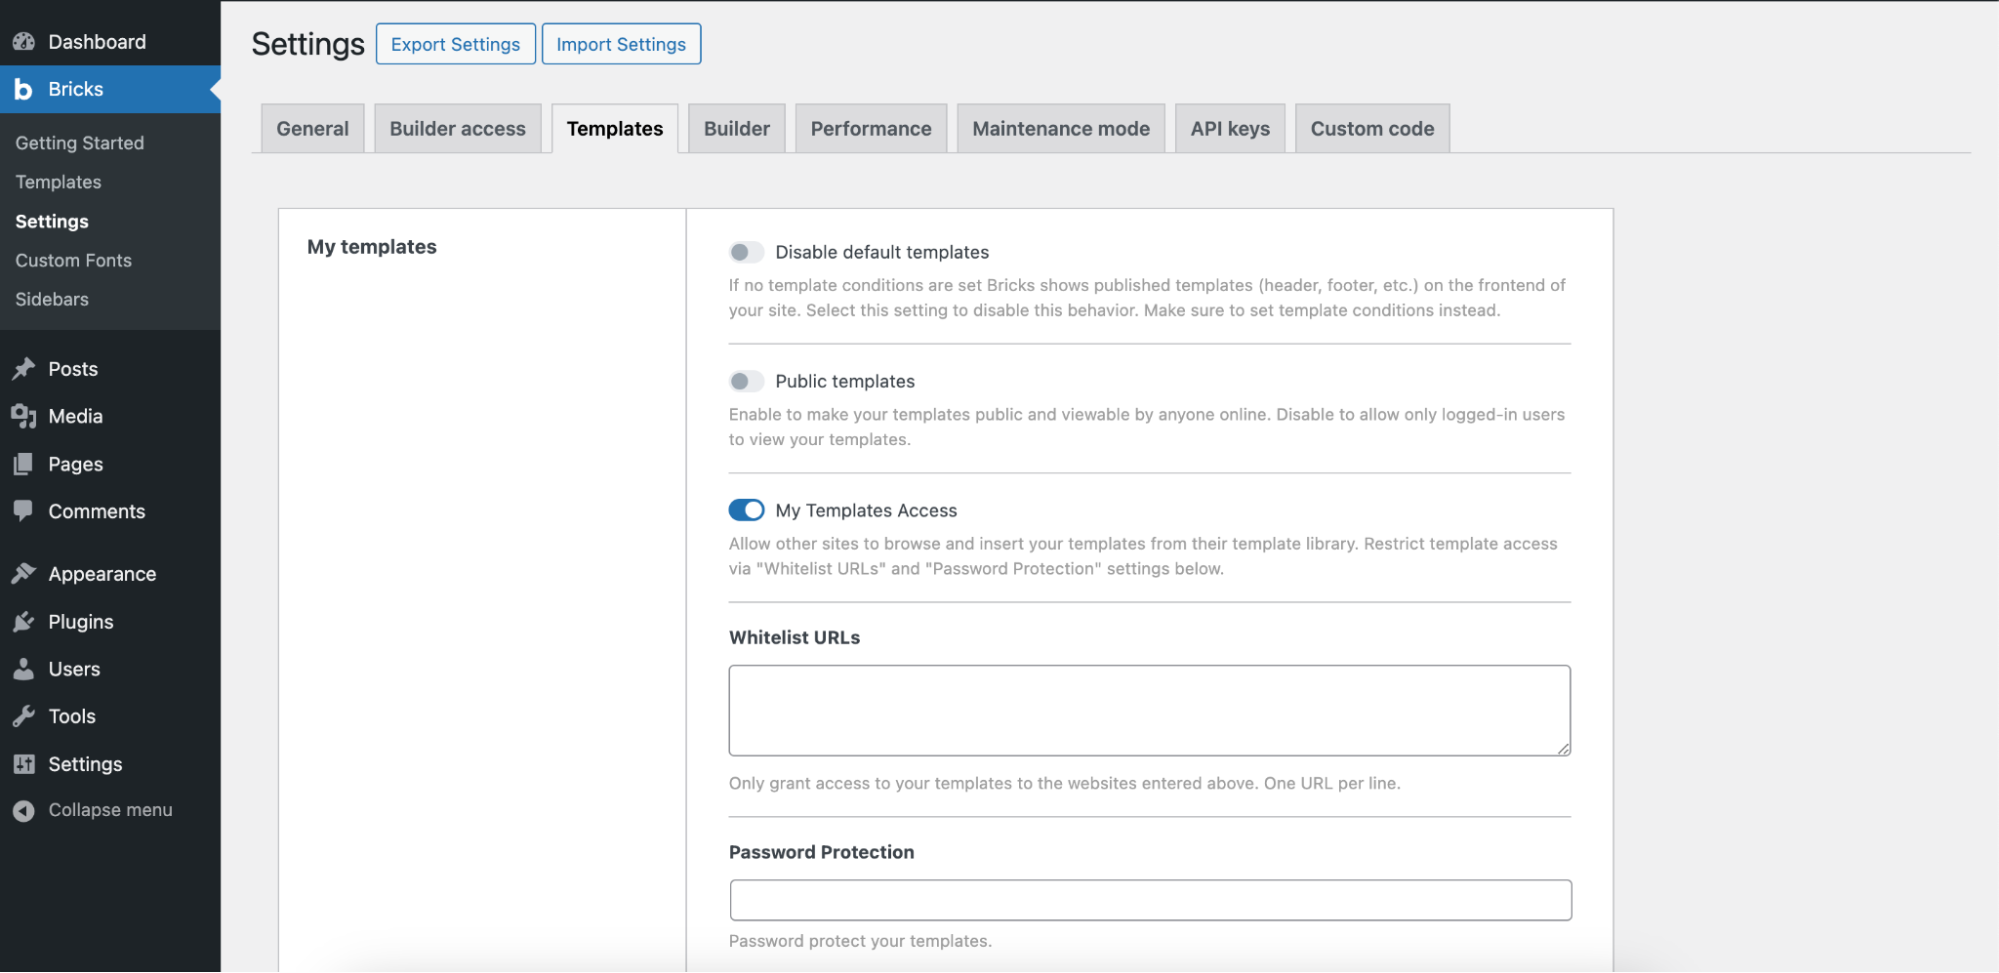Viewport: 1999px width, 973px height.
Task: Open Plugins via the plug icon
Action: (x=24, y=622)
